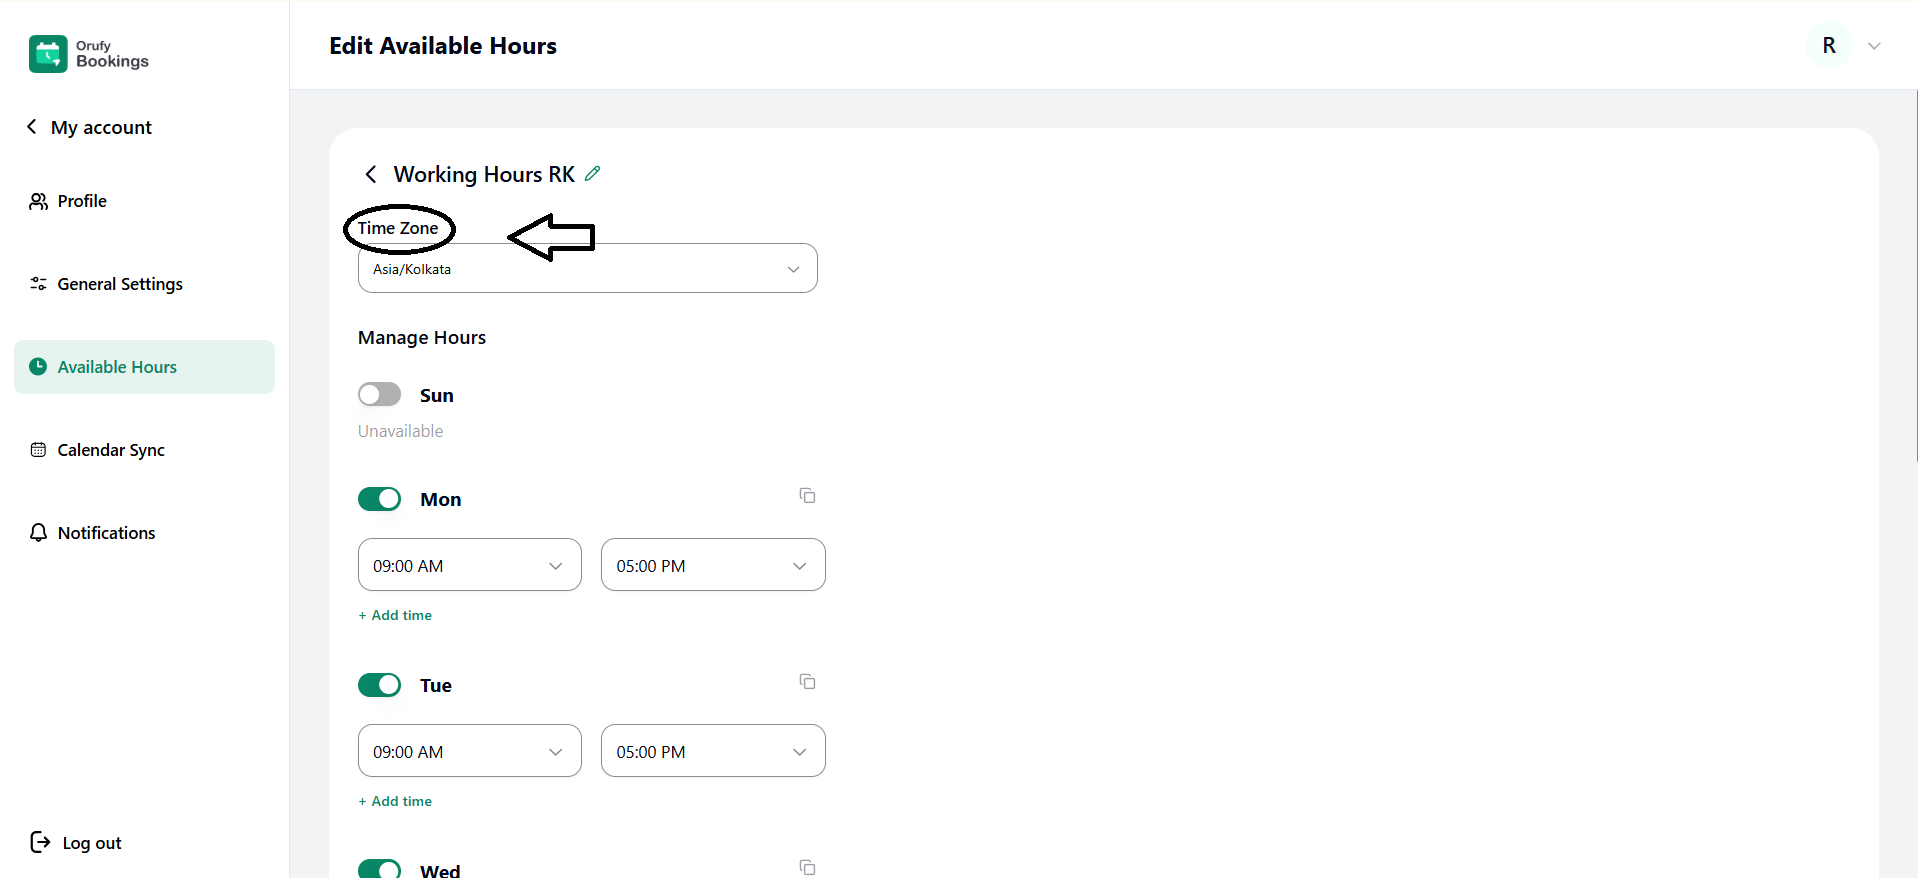Click the pencil icon beside Working Hours RK
This screenshot has height=878, width=1919.
point(593,174)
